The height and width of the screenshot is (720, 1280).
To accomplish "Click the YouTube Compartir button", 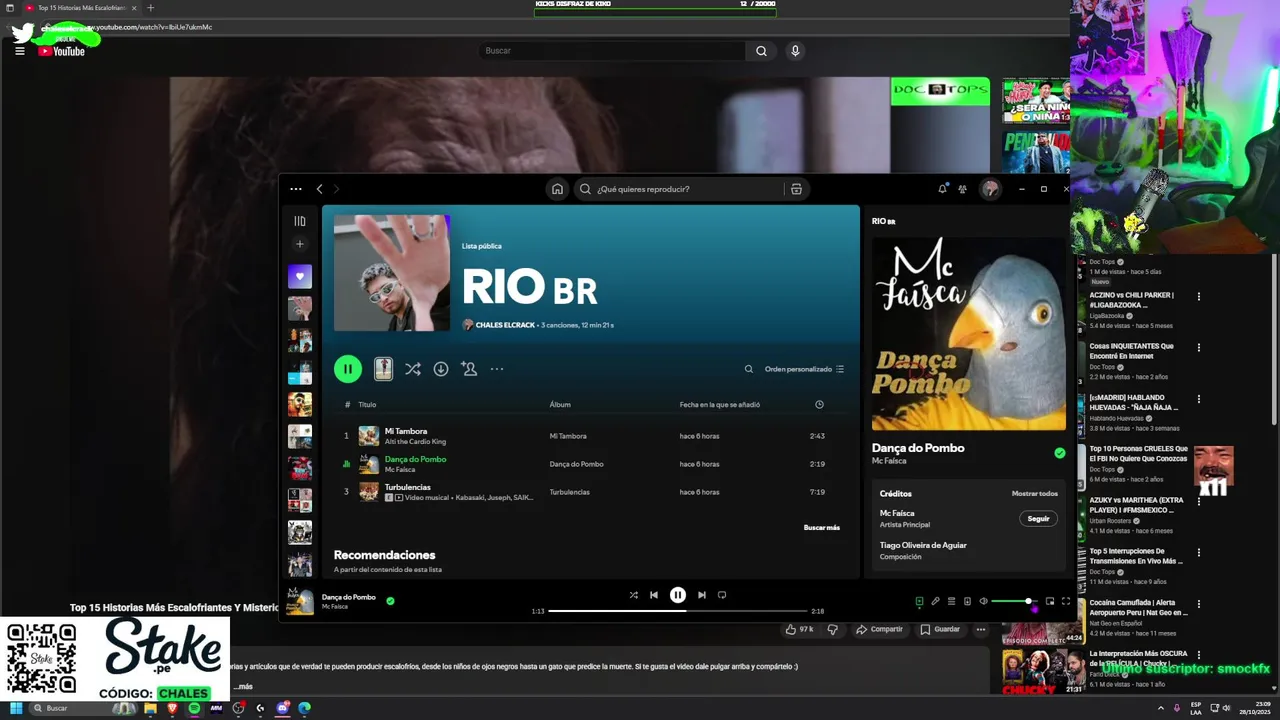I will tap(880, 629).
